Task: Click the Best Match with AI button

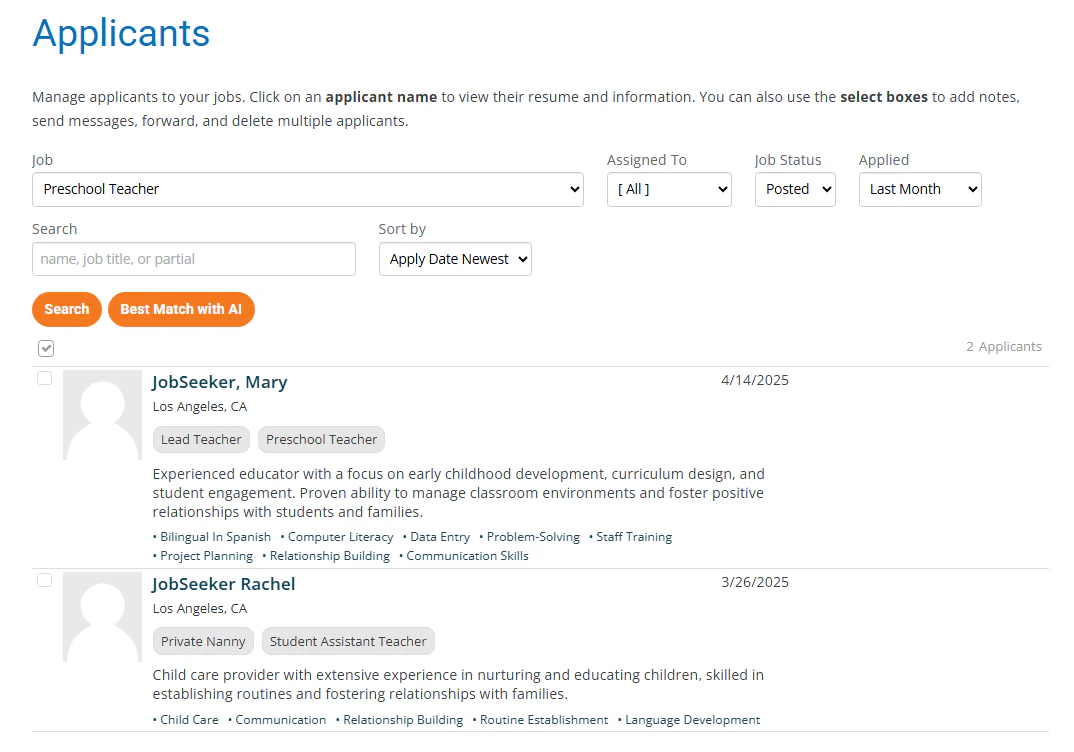Action: [181, 309]
